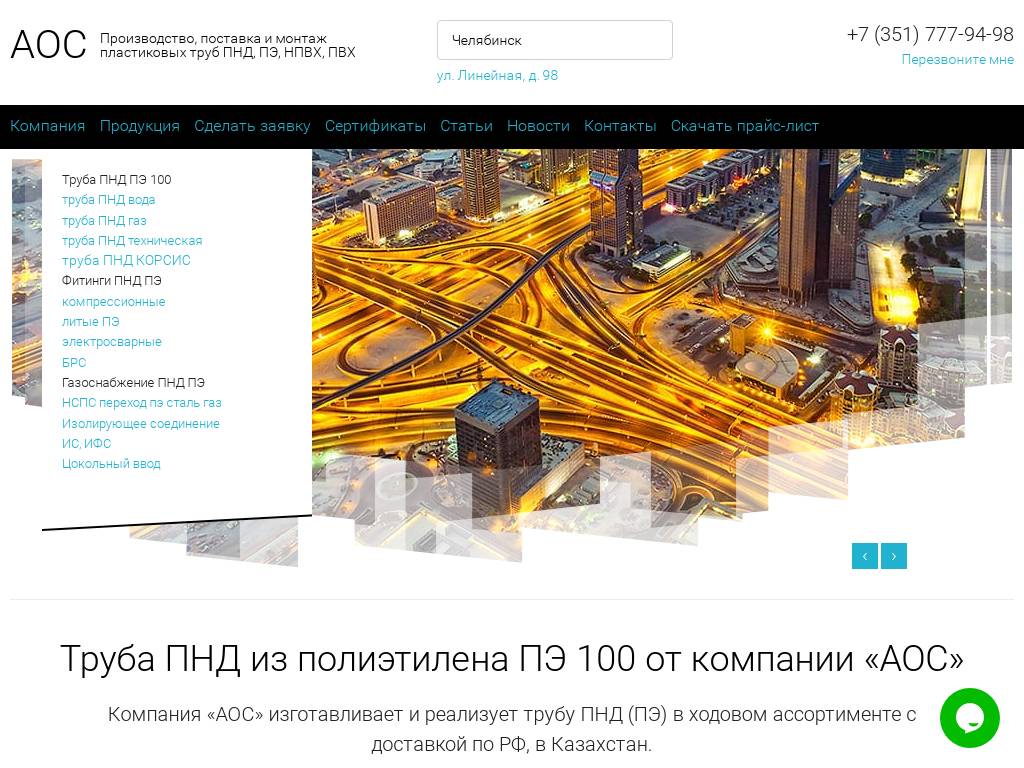Call the phone number +7 (351) 777-94-98
Viewport: 1024px width, 768px height.
click(929, 34)
